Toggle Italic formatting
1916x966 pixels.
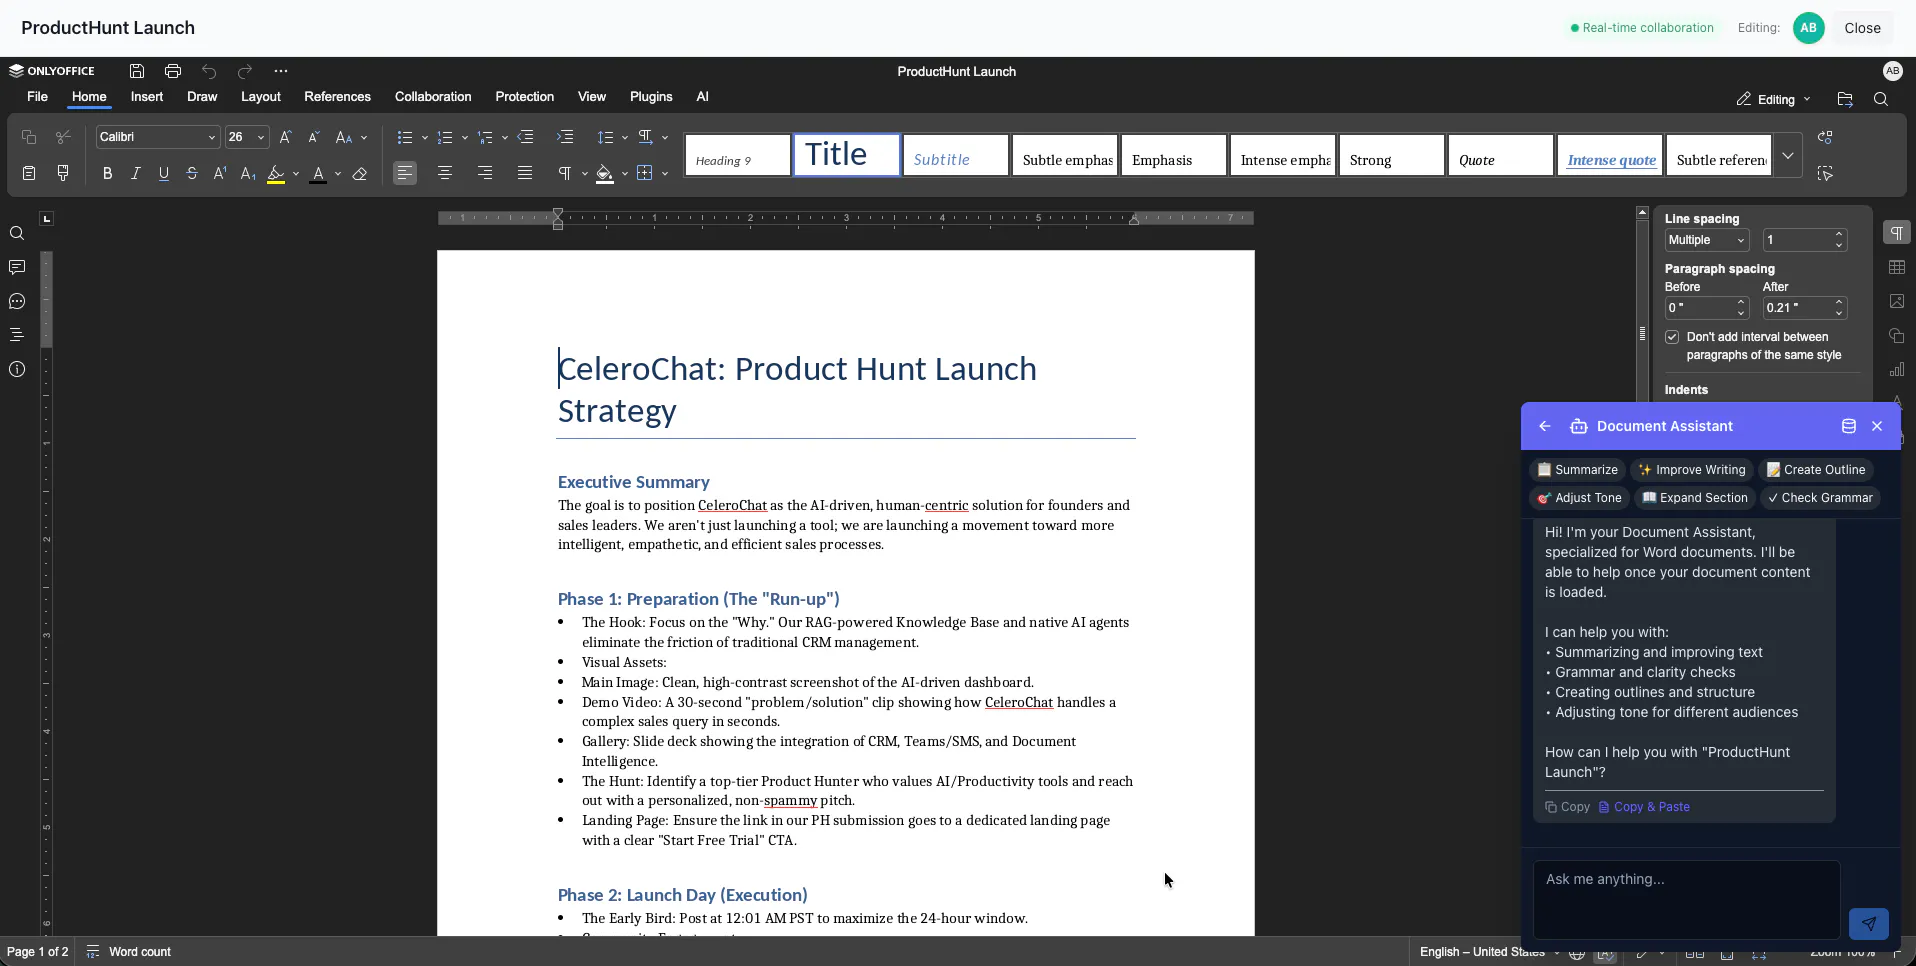[x=136, y=173]
